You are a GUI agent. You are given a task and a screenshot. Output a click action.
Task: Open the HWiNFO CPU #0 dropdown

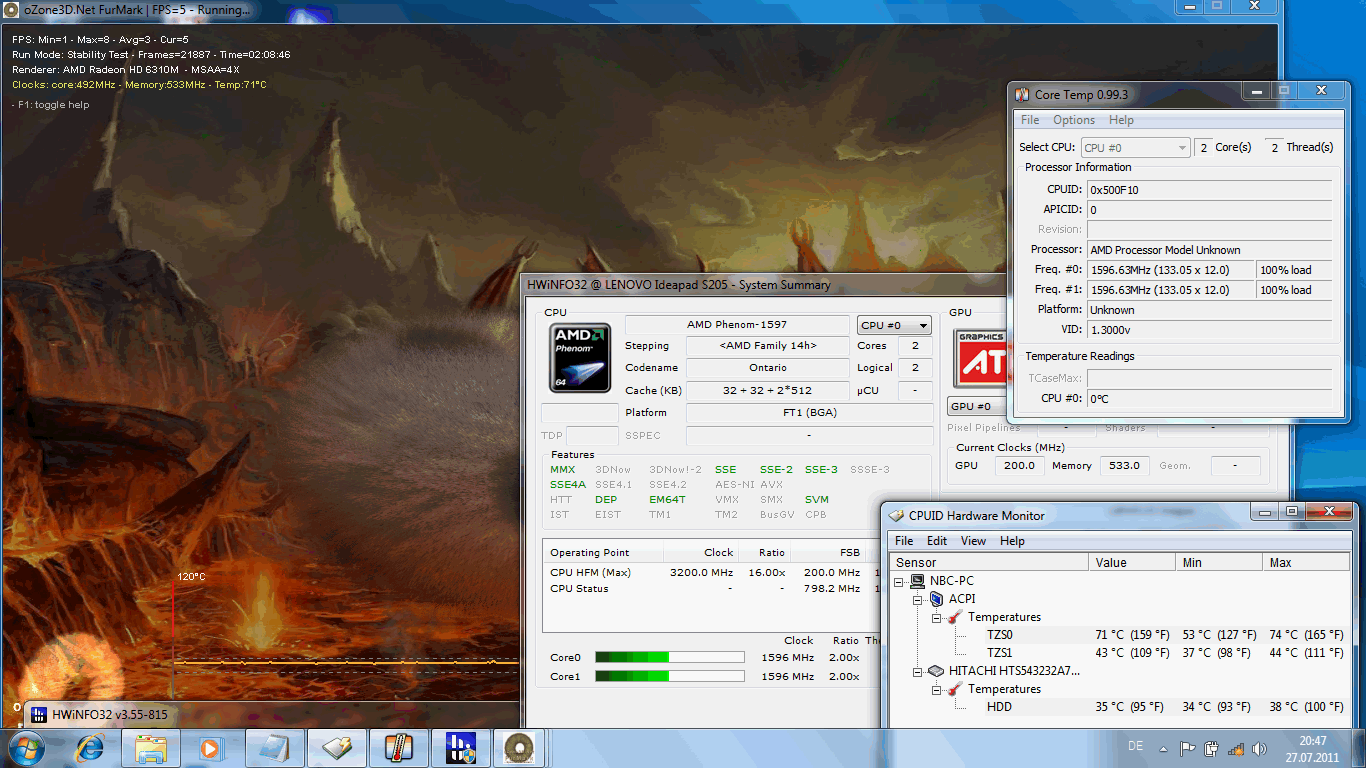click(894, 325)
